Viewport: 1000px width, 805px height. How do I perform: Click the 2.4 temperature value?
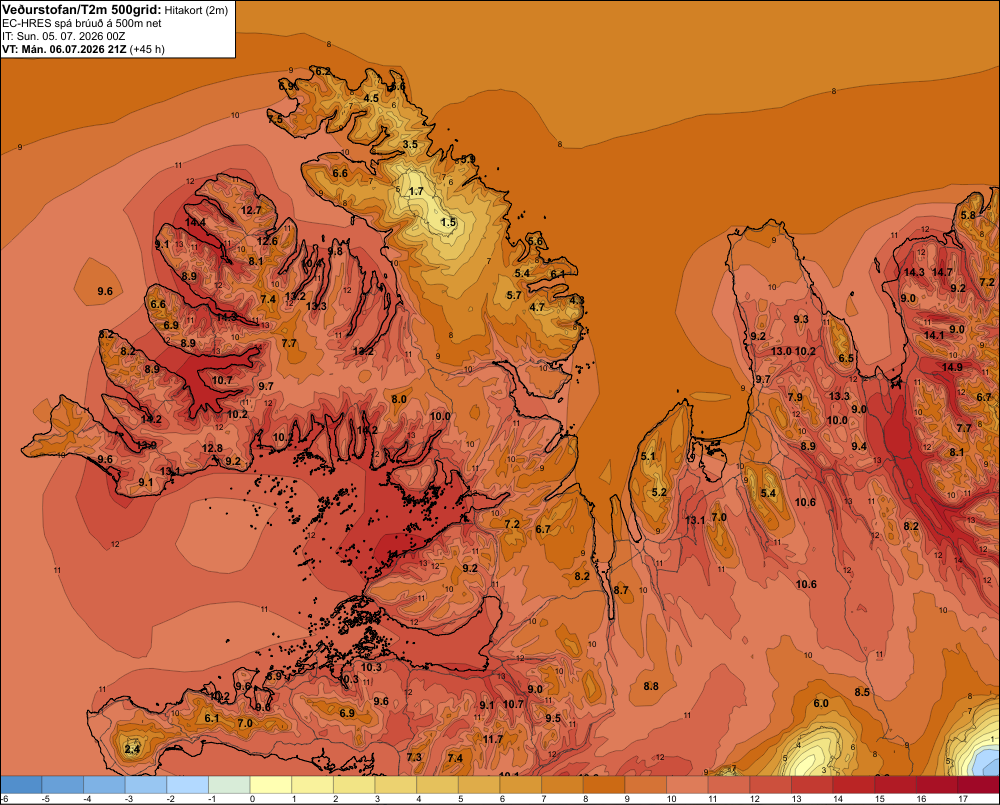(x=132, y=750)
